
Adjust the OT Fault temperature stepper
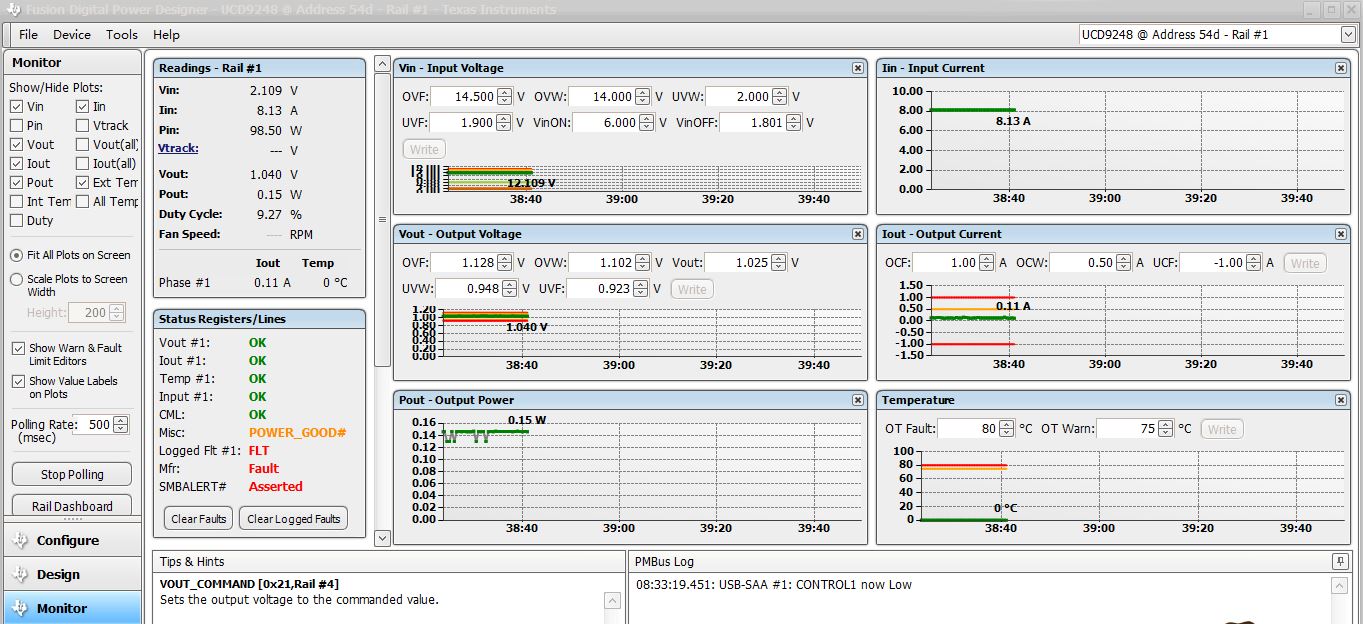pyautogui.click(x=1007, y=429)
